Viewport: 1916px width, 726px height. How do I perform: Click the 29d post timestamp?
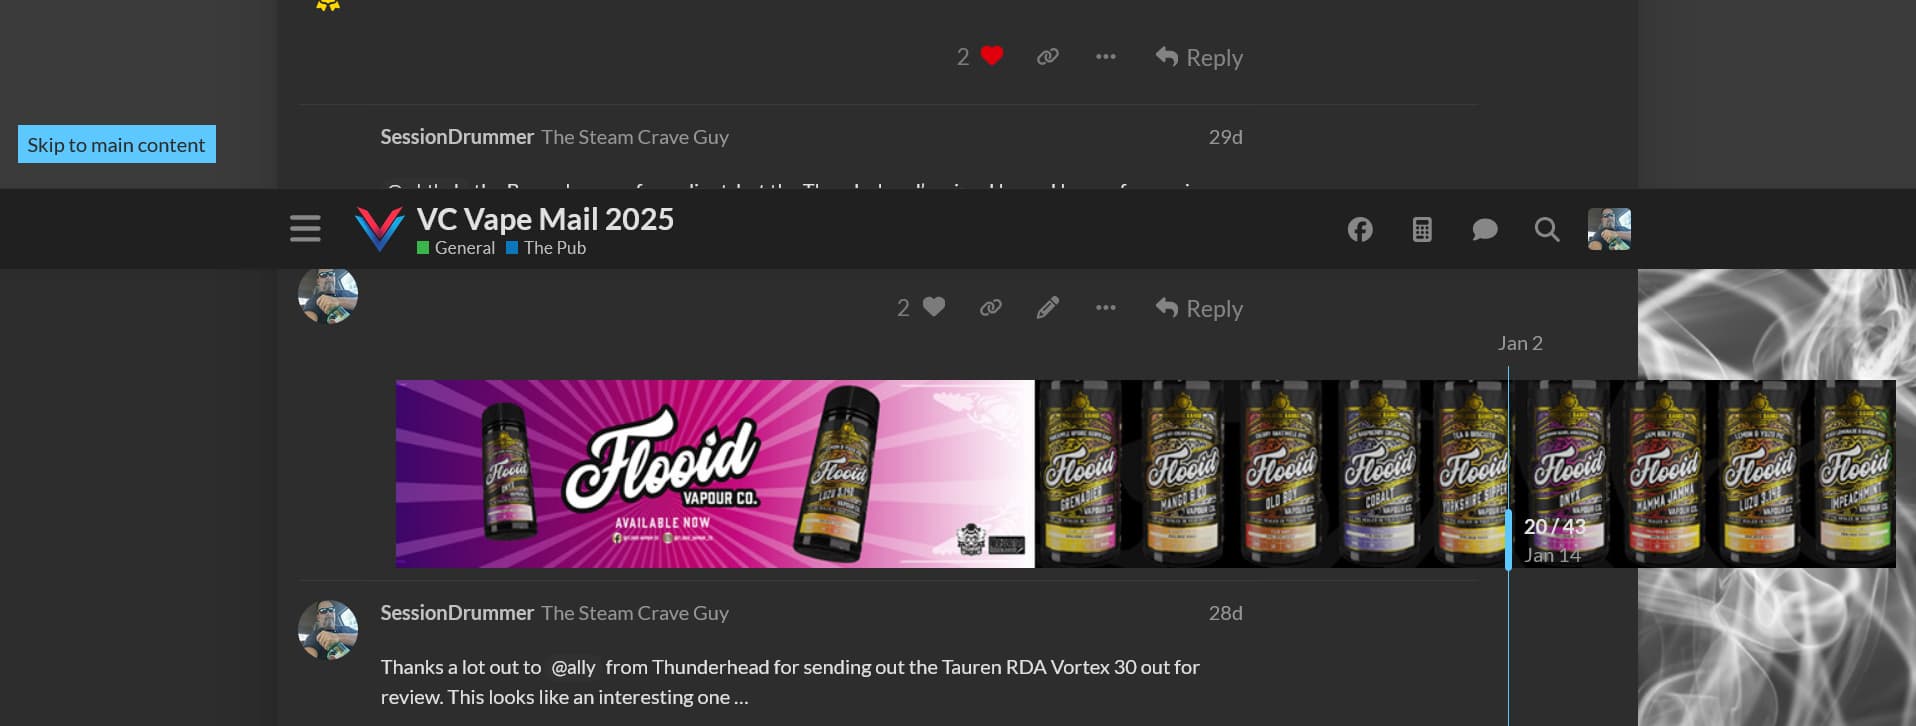[x=1225, y=137]
